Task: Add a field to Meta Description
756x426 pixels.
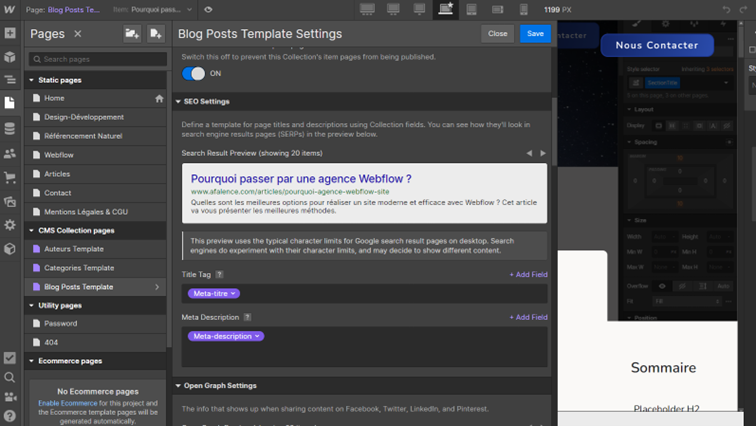Action: [528, 317]
